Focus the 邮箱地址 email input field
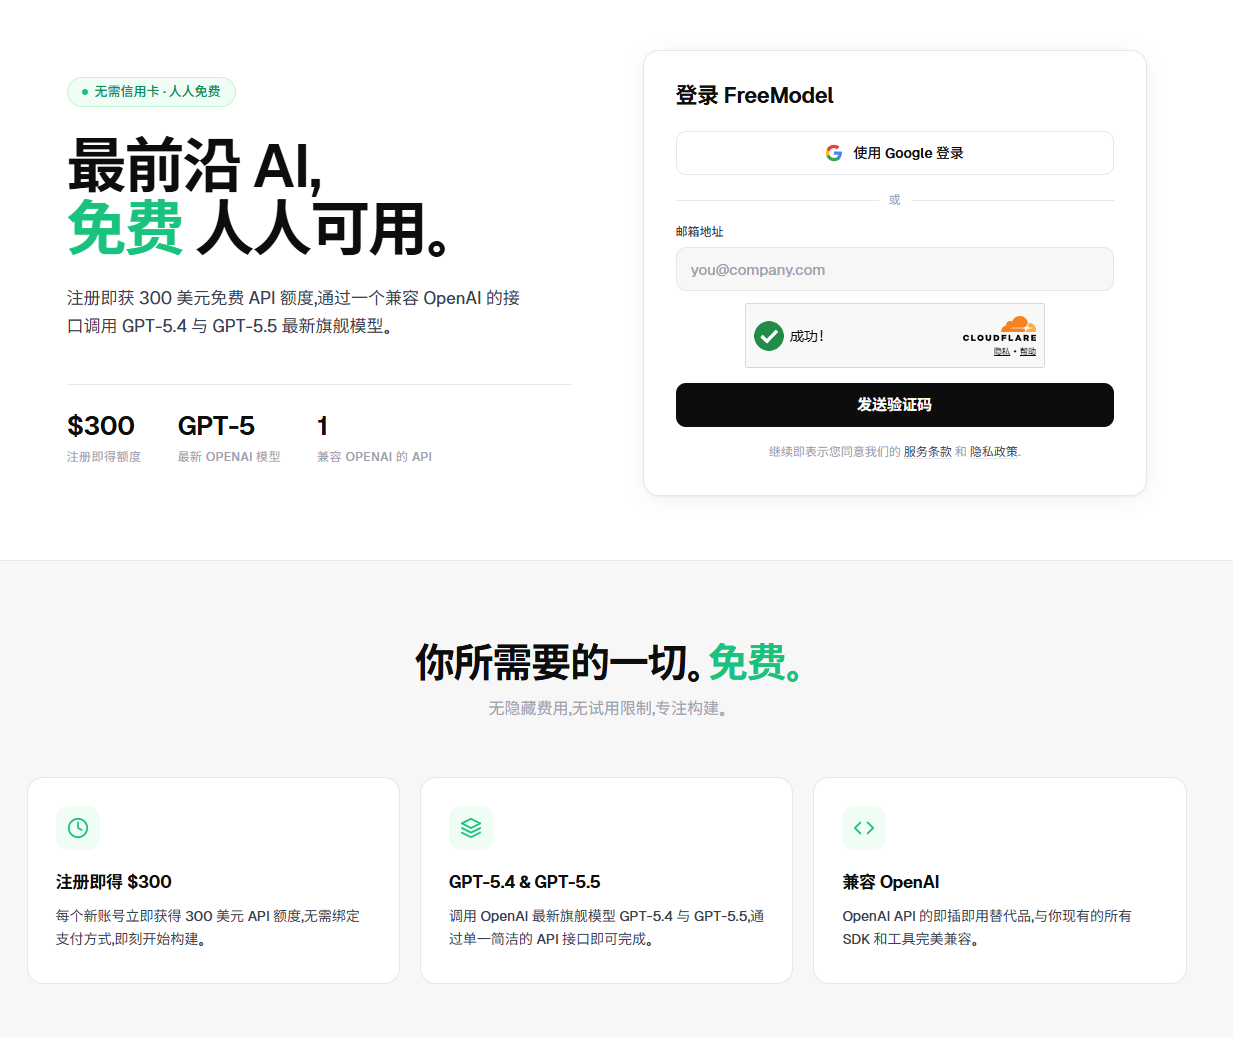1233x1037 pixels. coord(895,269)
